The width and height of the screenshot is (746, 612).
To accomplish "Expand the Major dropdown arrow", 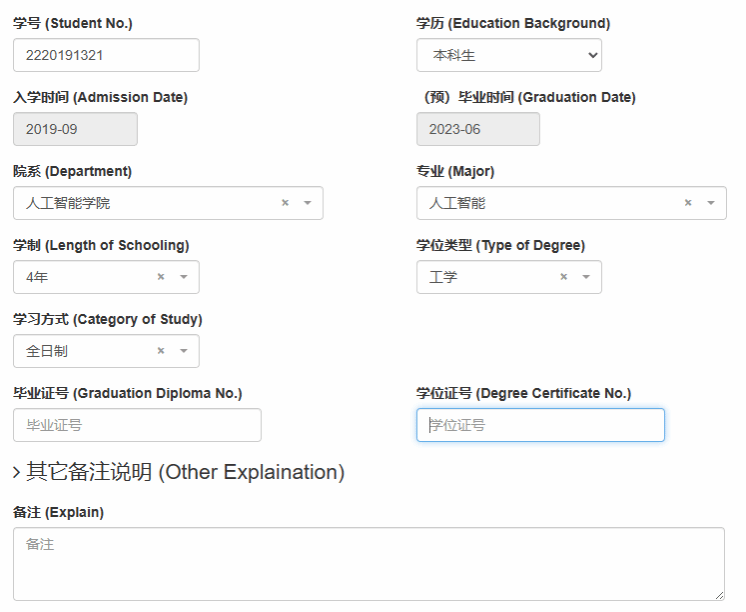I will pos(710,203).
